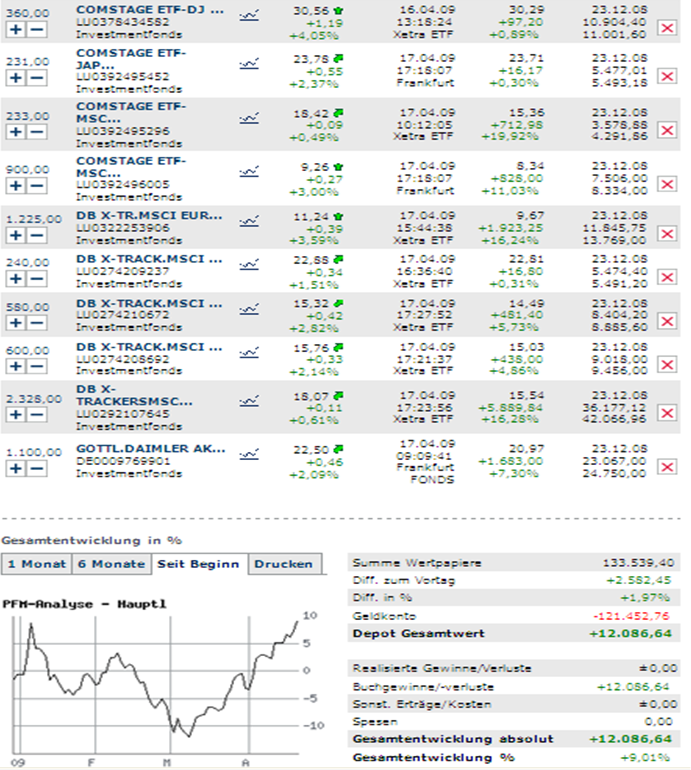Image resolution: width=691 pixels, height=770 pixels.
Task: Open DB X-TR.MSCI EUR fund link
Action: [x=149, y=216]
